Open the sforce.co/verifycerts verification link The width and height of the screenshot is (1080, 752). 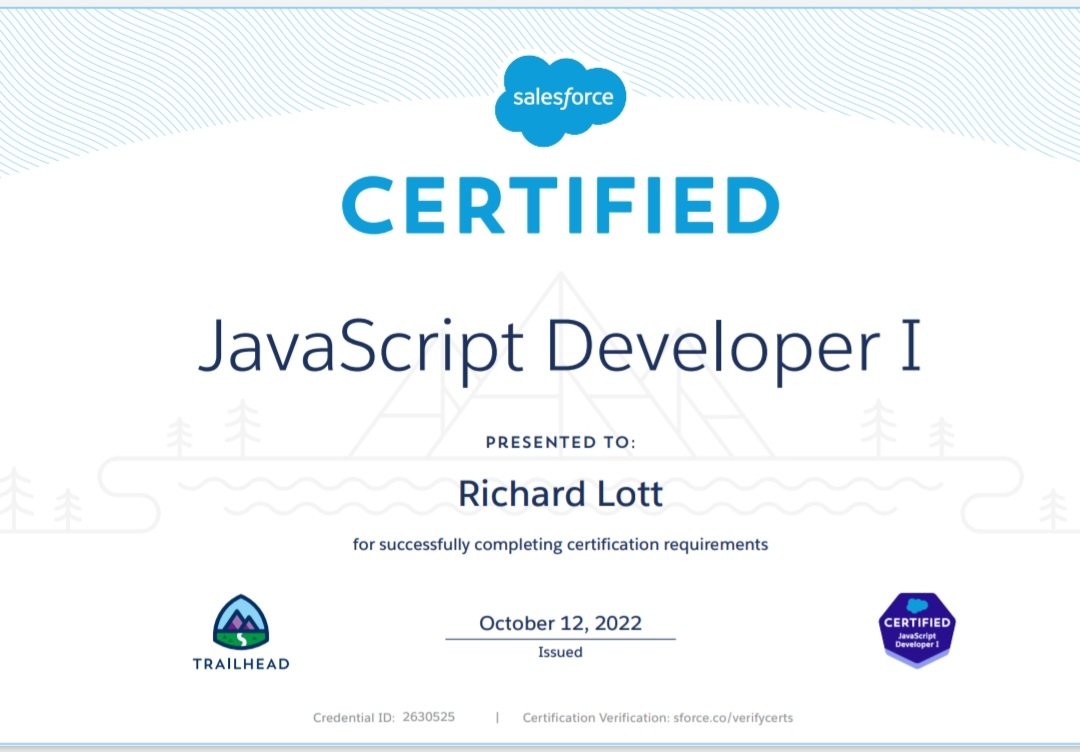pos(733,718)
